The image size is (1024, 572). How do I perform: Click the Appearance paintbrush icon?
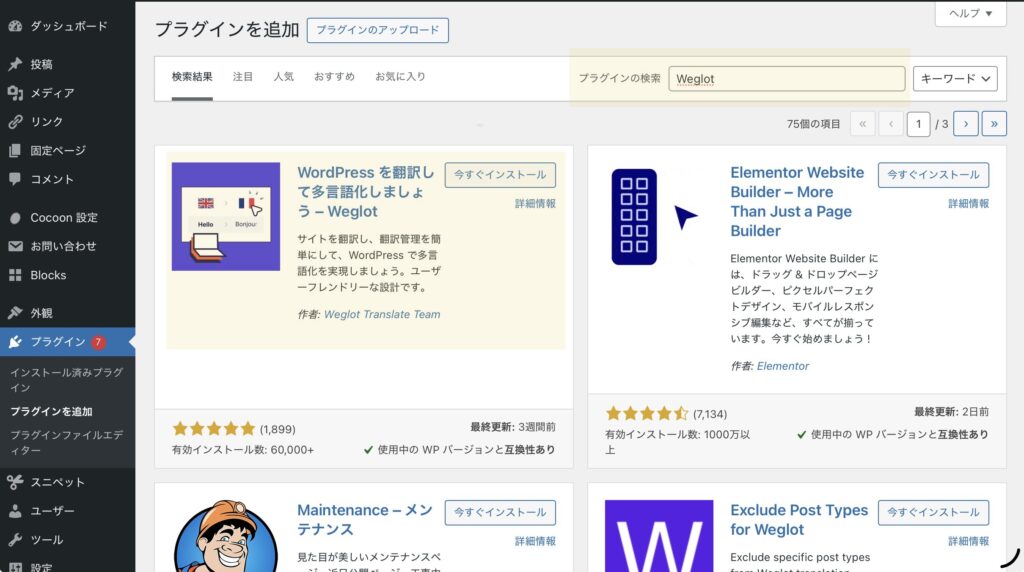15,312
